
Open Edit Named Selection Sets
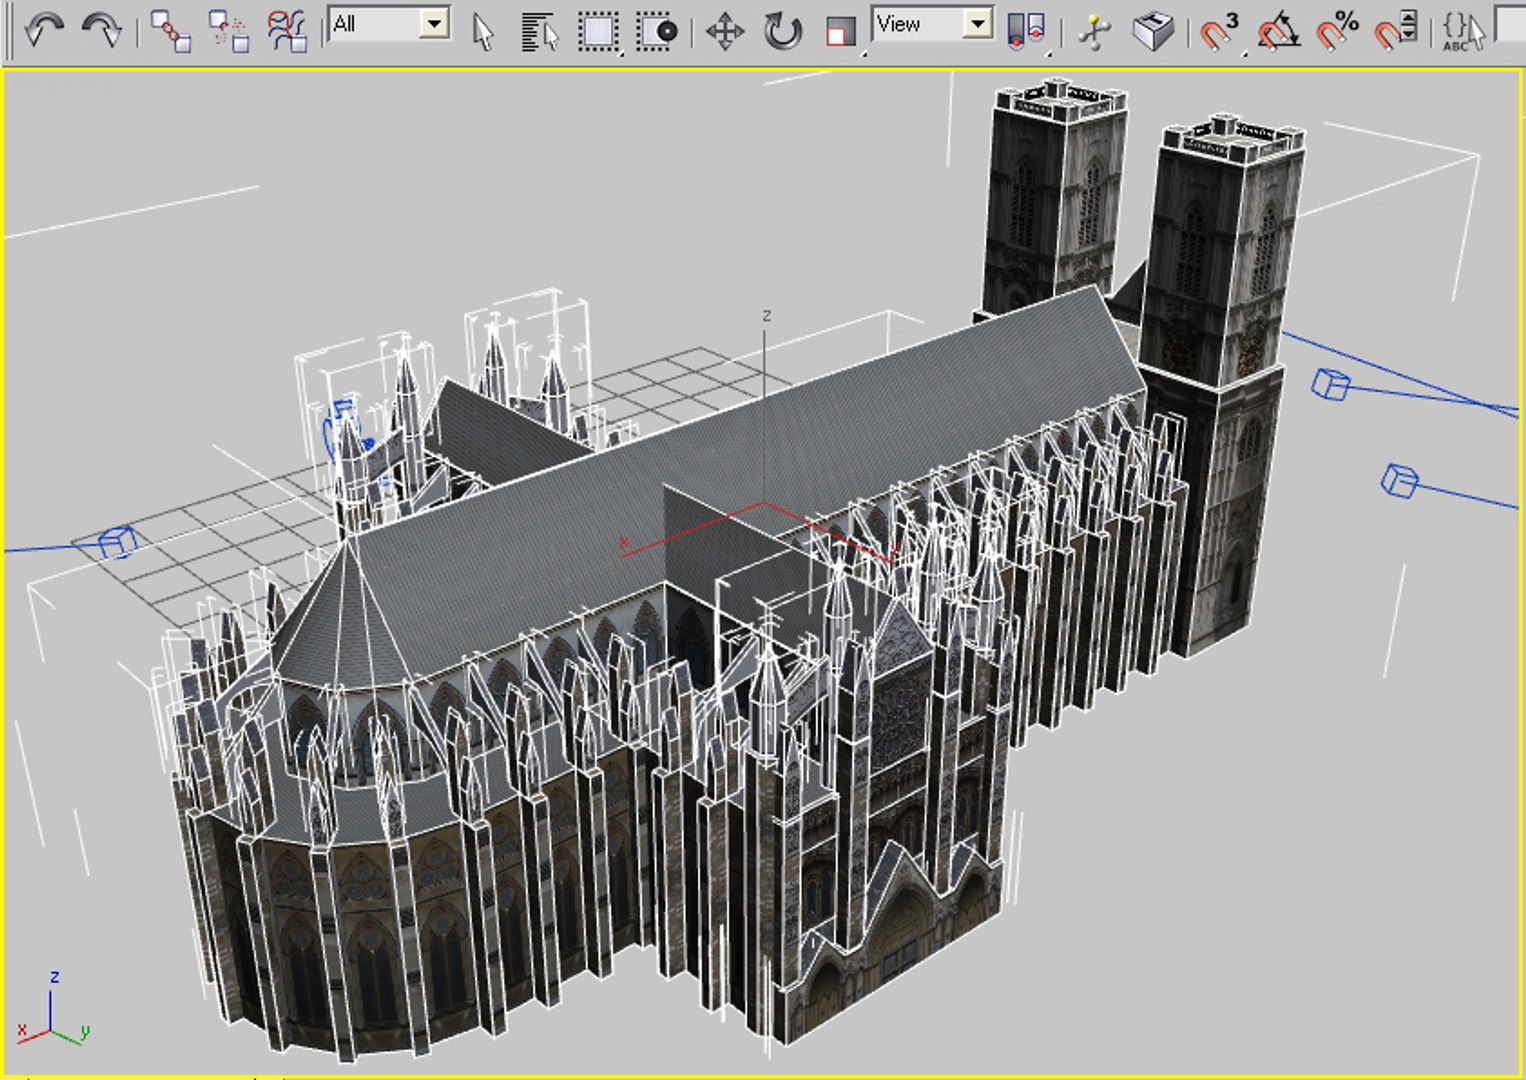1462,30
